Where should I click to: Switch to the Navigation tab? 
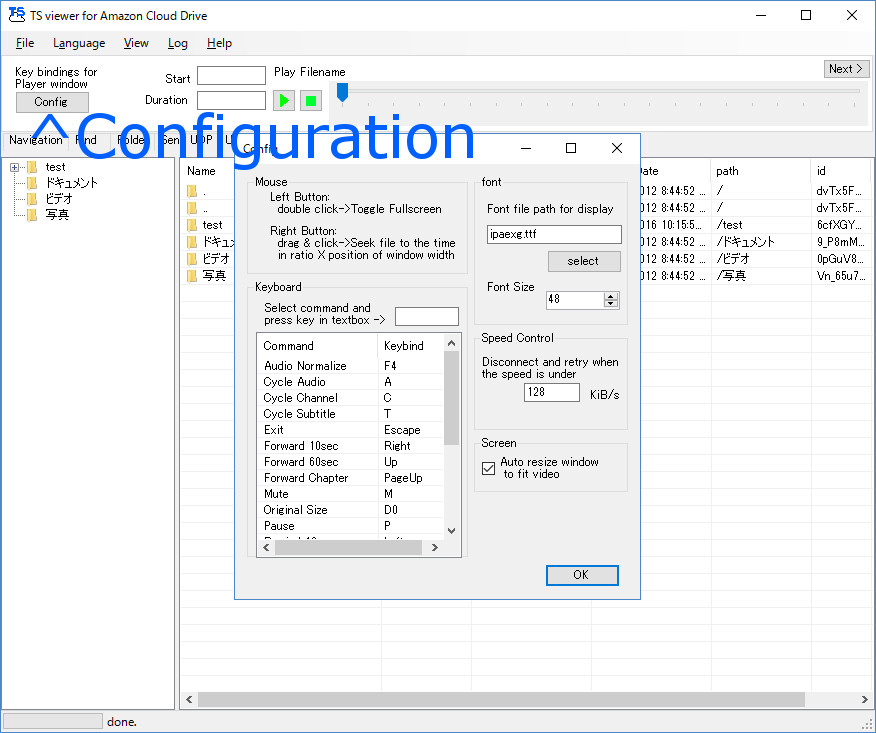click(x=35, y=140)
